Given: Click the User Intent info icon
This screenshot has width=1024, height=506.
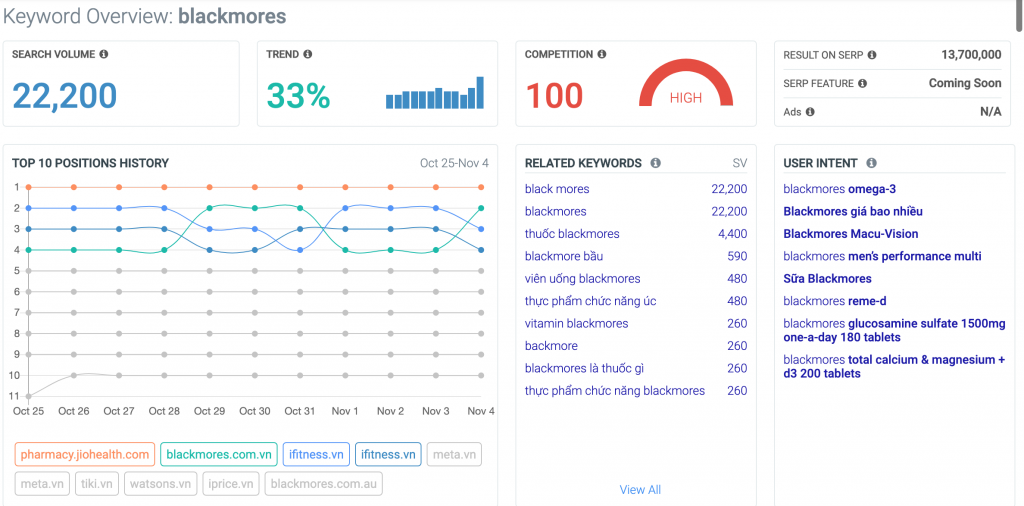Looking at the screenshot, I should [x=871, y=163].
